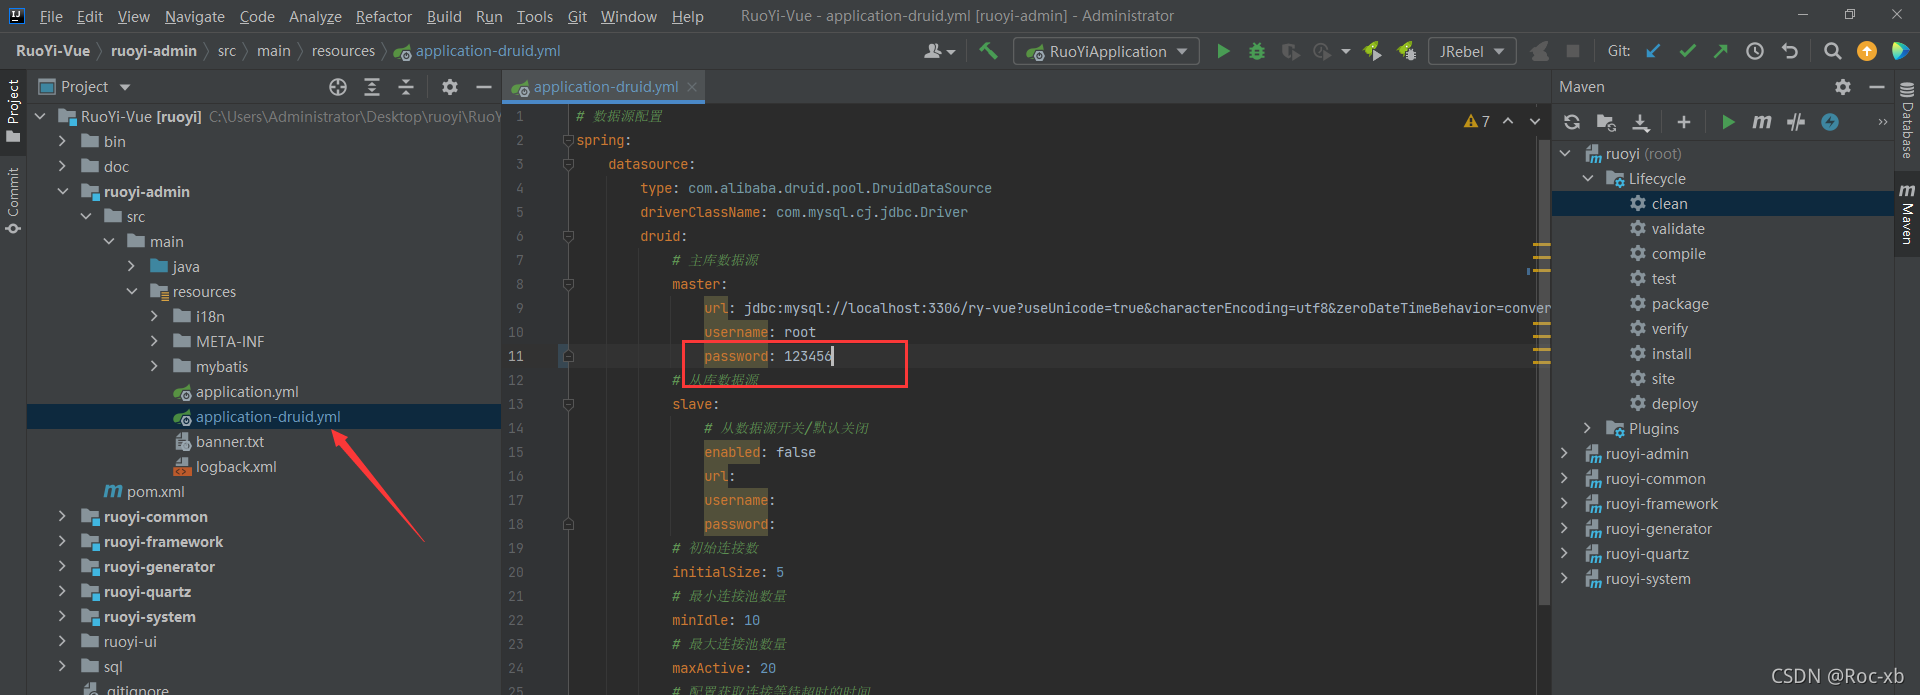This screenshot has height=695, width=1920.
Task: Expand the java folder
Action: 131,267
